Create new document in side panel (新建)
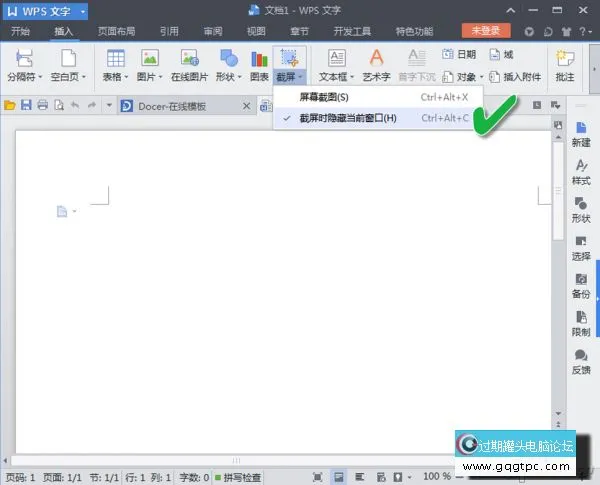600x485 pixels. [x=581, y=134]
